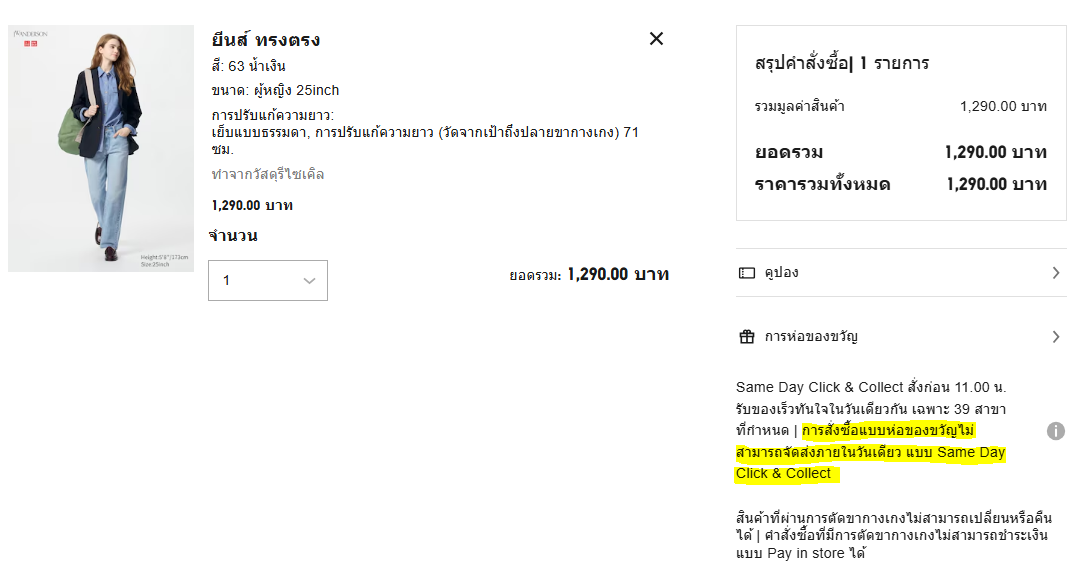
Task: Click the gift box icon beside การห่อของขวัญ
Action: click(x=747, y=336)
